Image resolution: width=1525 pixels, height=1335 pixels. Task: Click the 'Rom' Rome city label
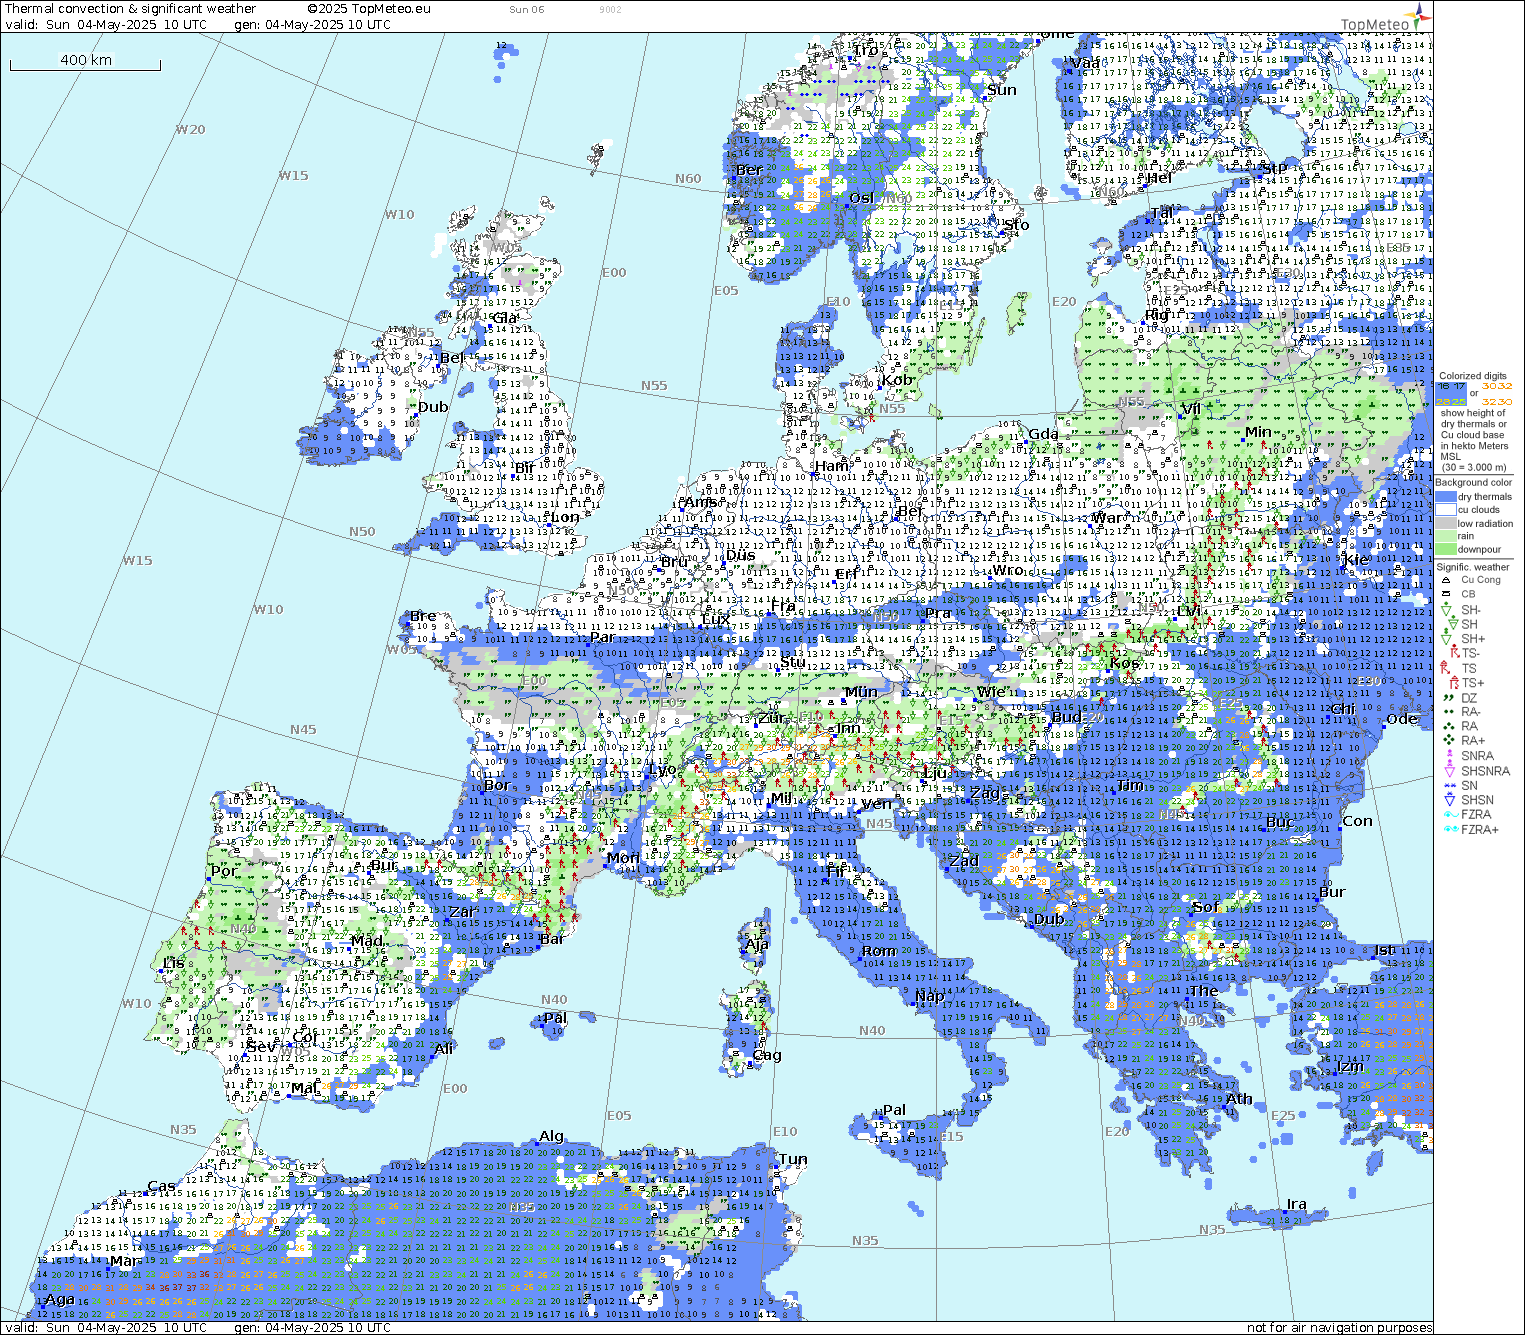(879, 951)
